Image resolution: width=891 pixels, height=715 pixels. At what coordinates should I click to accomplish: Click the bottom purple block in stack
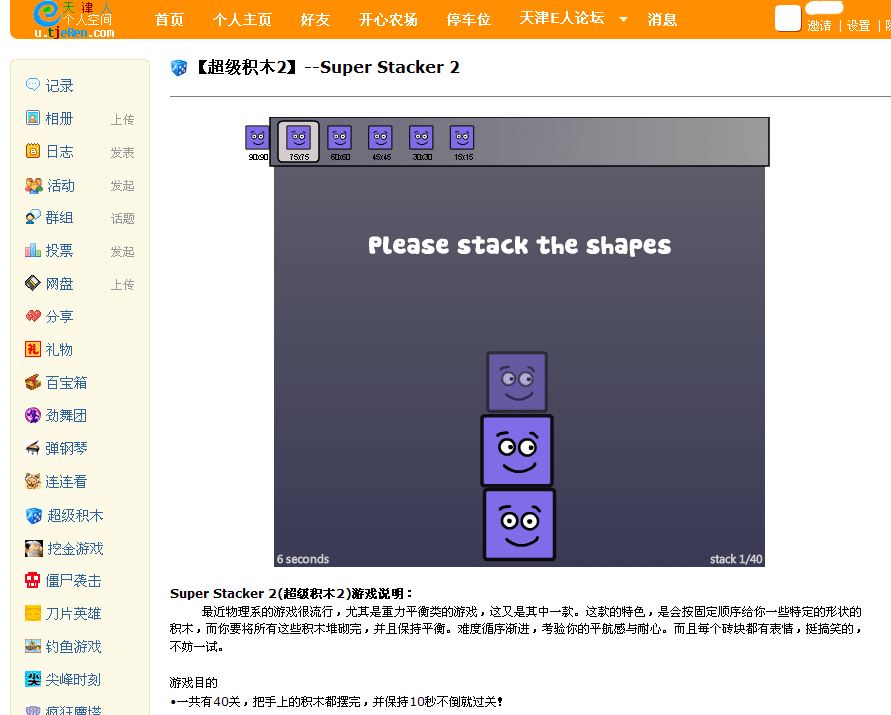coord(519,525)
